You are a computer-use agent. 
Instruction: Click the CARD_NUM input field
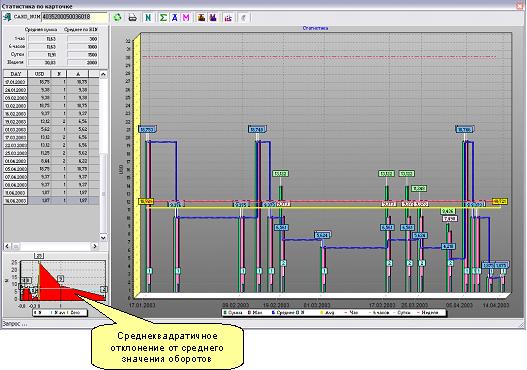point(74,17)
